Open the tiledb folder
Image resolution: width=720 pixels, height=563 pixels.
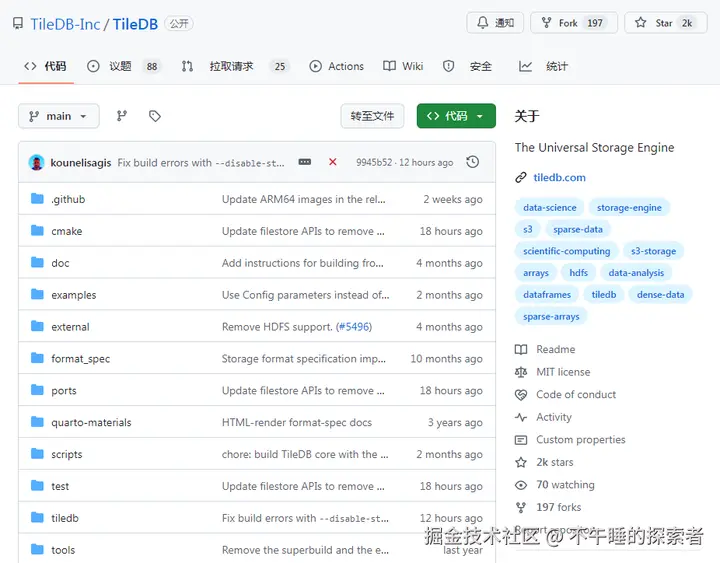65,518
